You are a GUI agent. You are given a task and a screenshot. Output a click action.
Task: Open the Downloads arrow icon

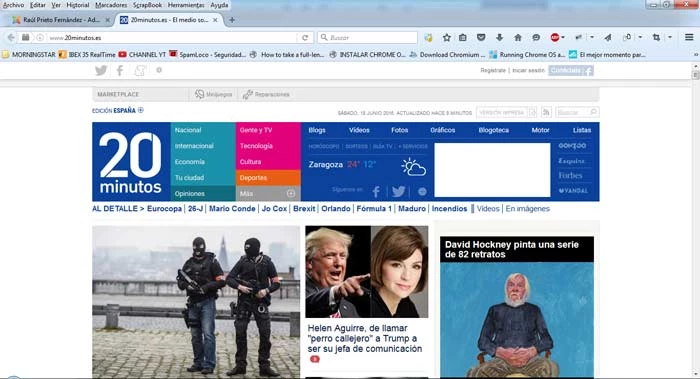[499, 37]
